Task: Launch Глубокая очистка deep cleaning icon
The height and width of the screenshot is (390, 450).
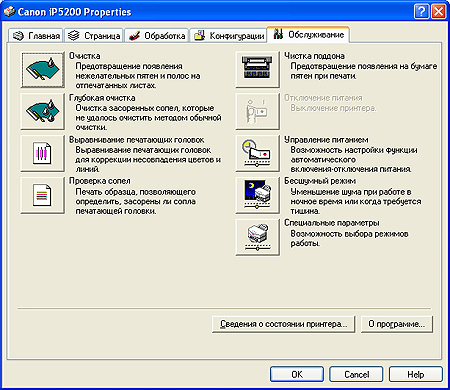Action: [x=43, y=111]
